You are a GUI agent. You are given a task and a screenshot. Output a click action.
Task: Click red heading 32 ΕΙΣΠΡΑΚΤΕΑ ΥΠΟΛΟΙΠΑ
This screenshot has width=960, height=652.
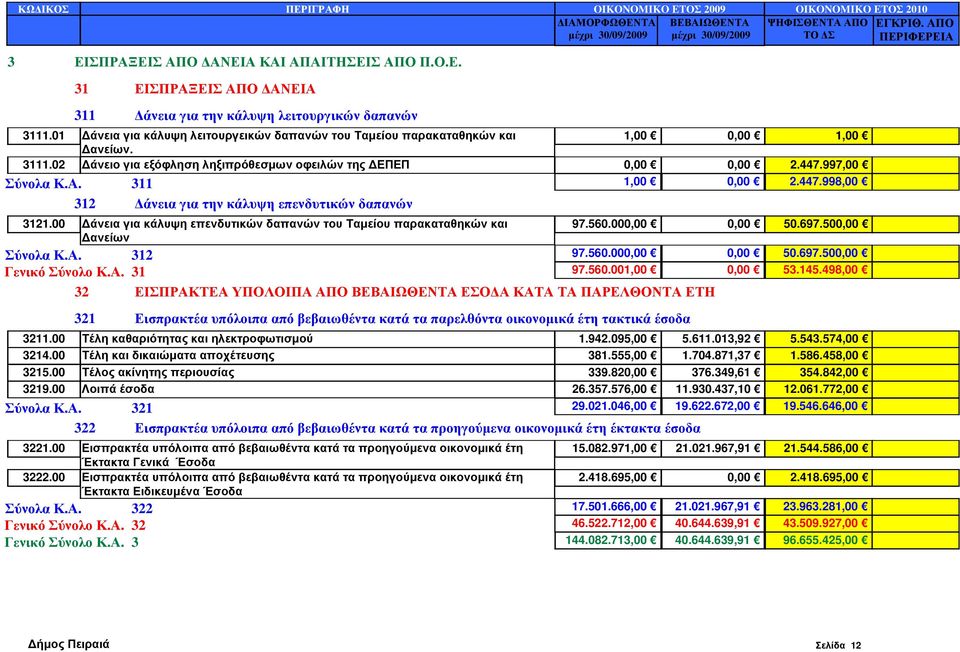pyautogui.click(x=394, y=292)
